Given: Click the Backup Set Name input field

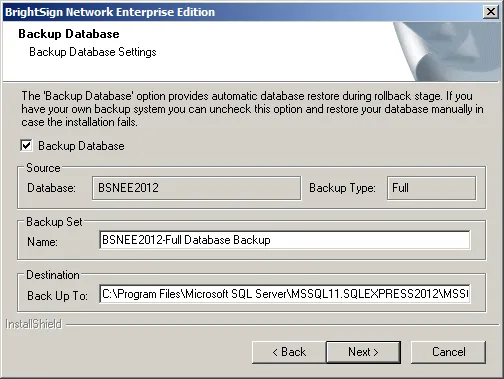Looking at the screenshot, I should click(285, 240).
